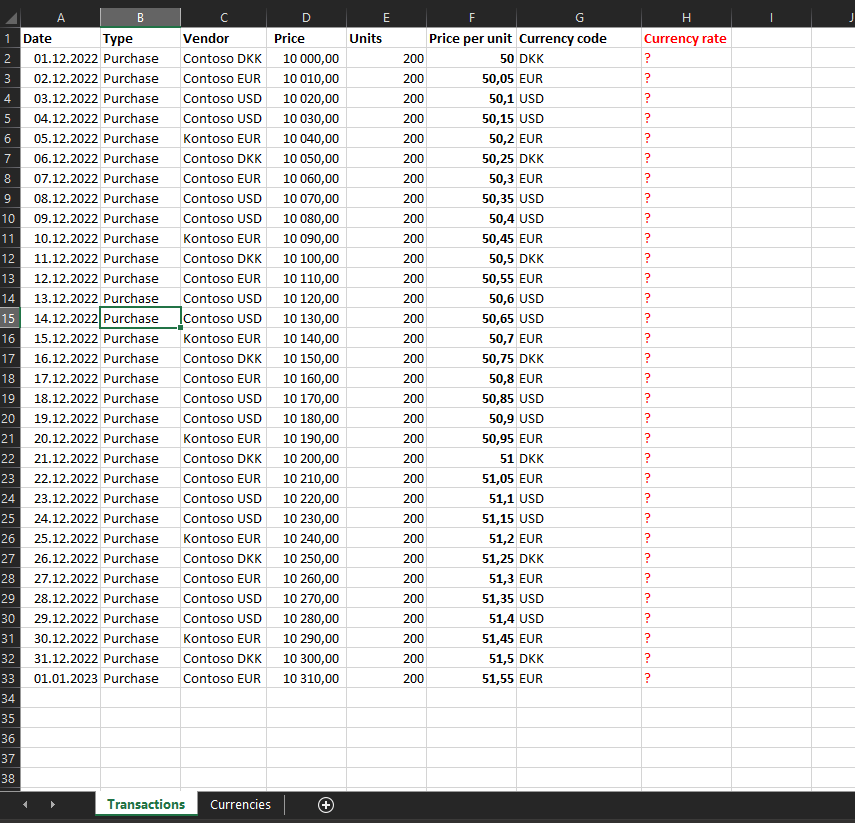Select column B header
Image resolution: width=855 pixels, height=823 pixels.
click(141, 17)
